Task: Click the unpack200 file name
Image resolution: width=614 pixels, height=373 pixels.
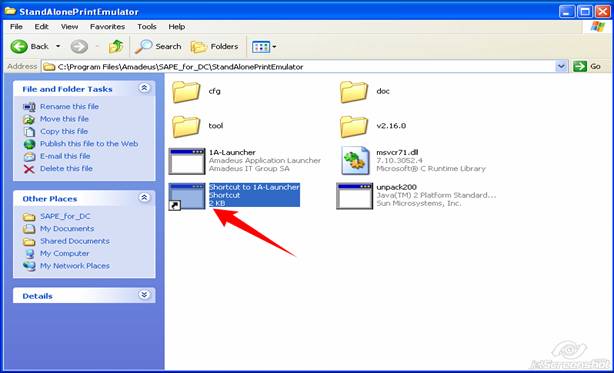Action: point(396,187)
